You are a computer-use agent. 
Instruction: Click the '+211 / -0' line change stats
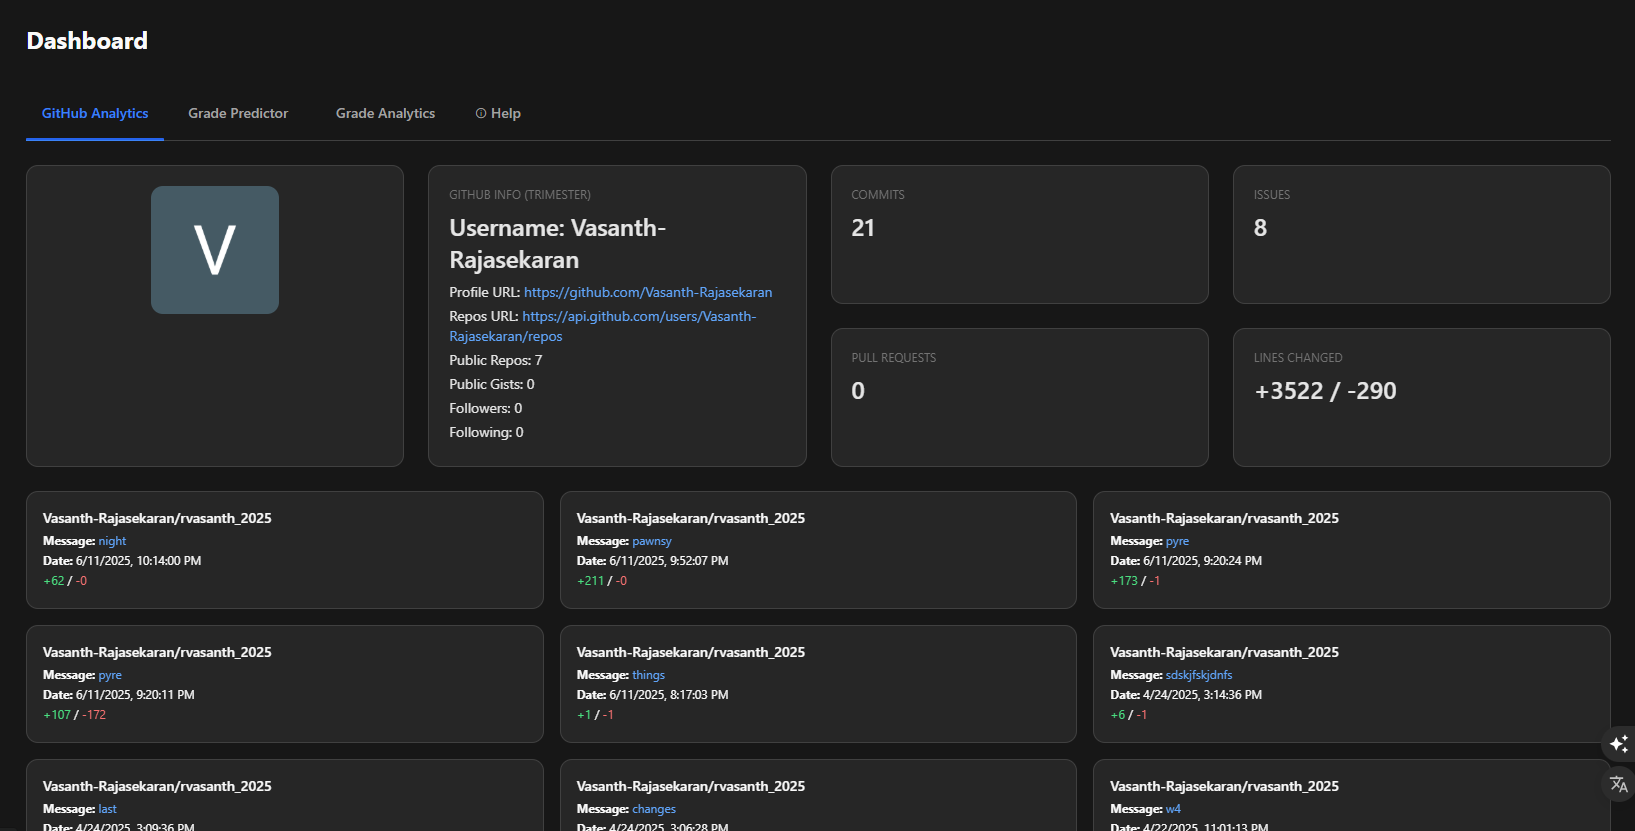point(602,581)
